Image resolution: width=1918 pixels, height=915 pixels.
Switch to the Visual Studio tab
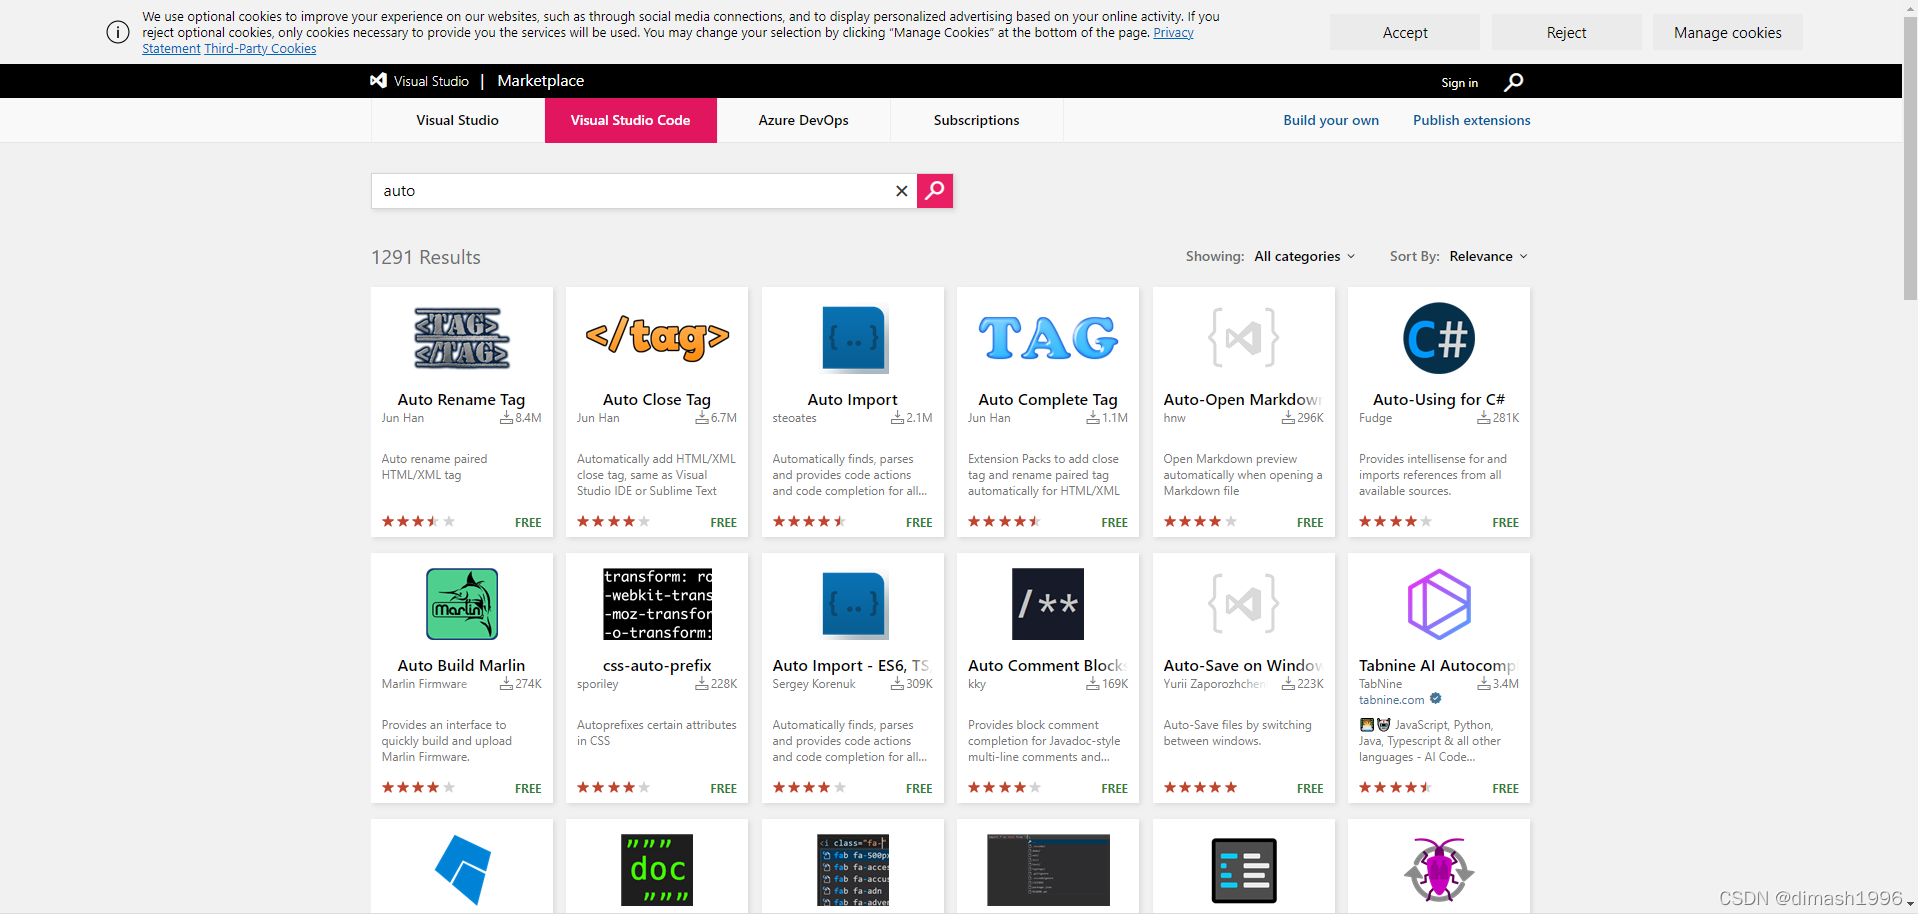[x=457, y=120]
